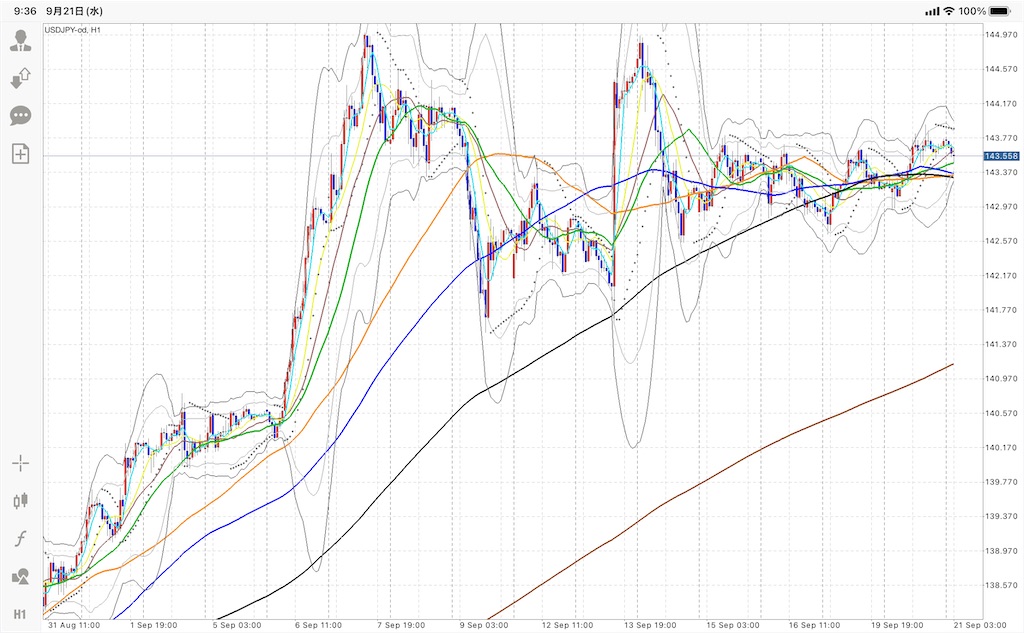The height and width of the screenshot is (633, 1024).
Task: Click the 140.570 price axis label
Action: [x=1001, y=414]
